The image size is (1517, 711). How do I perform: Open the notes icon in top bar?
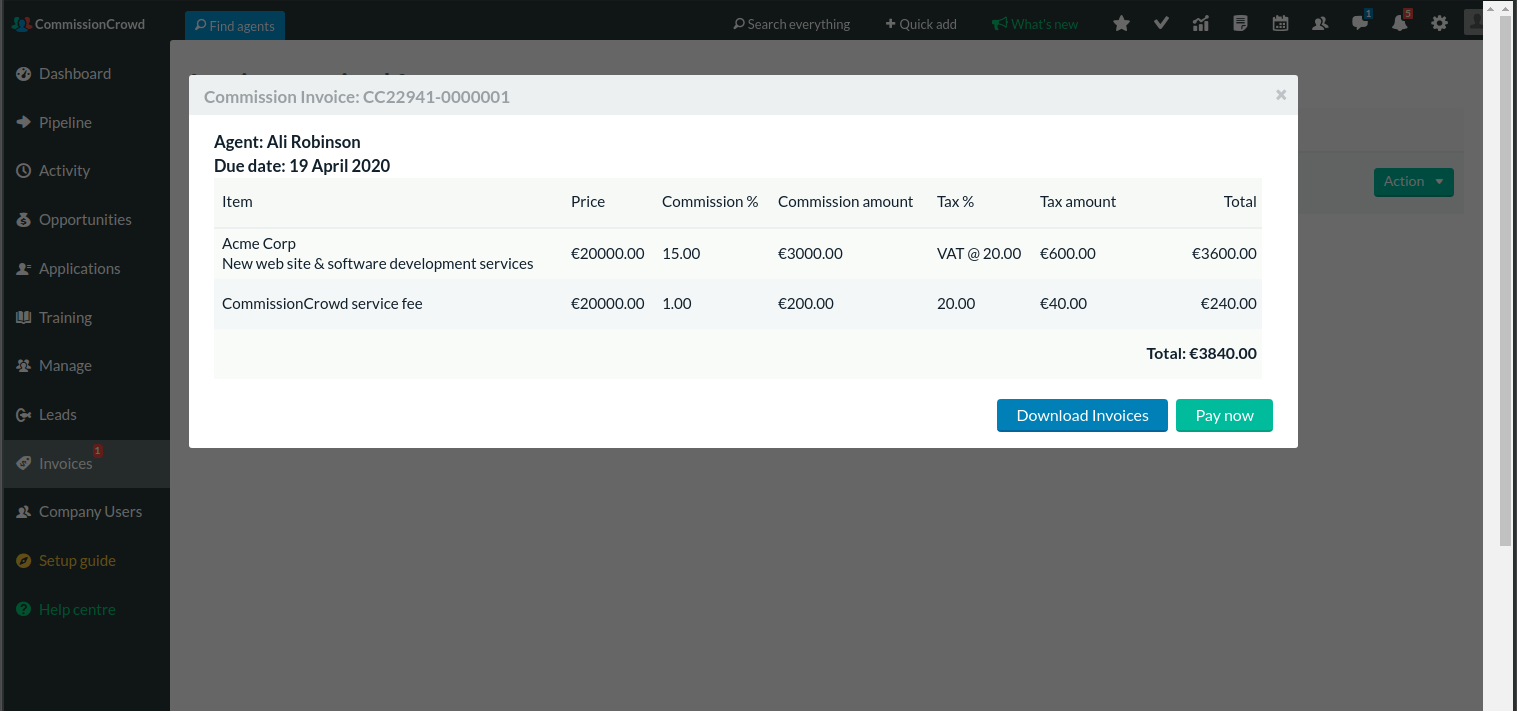(1240, 24)
